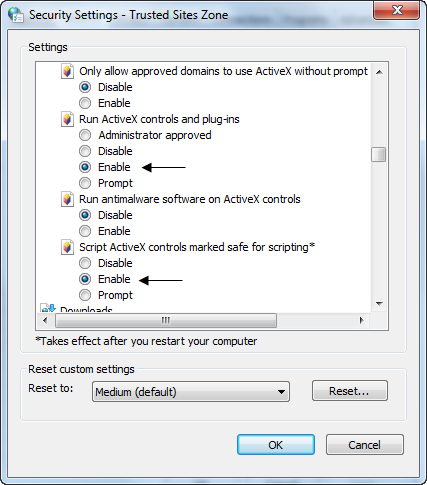
Task: Select Enable under Only allow approved domains
Action: (85, 103)
